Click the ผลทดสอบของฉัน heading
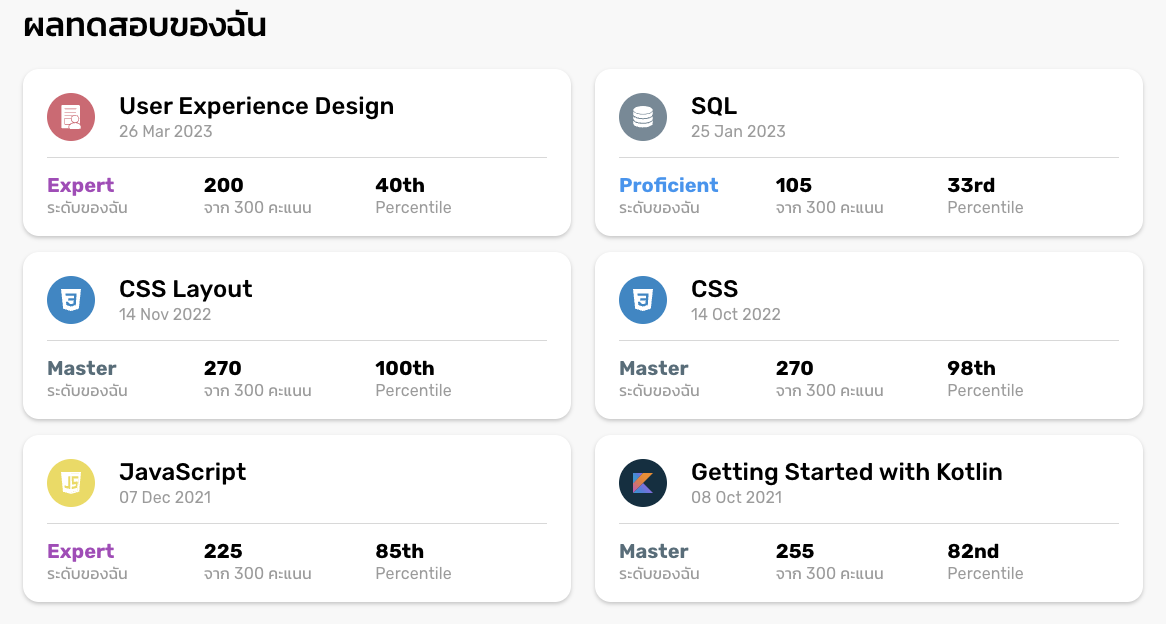Viewport: 1166px width, 624px height. pyautogui.click(x=145, y=25)
